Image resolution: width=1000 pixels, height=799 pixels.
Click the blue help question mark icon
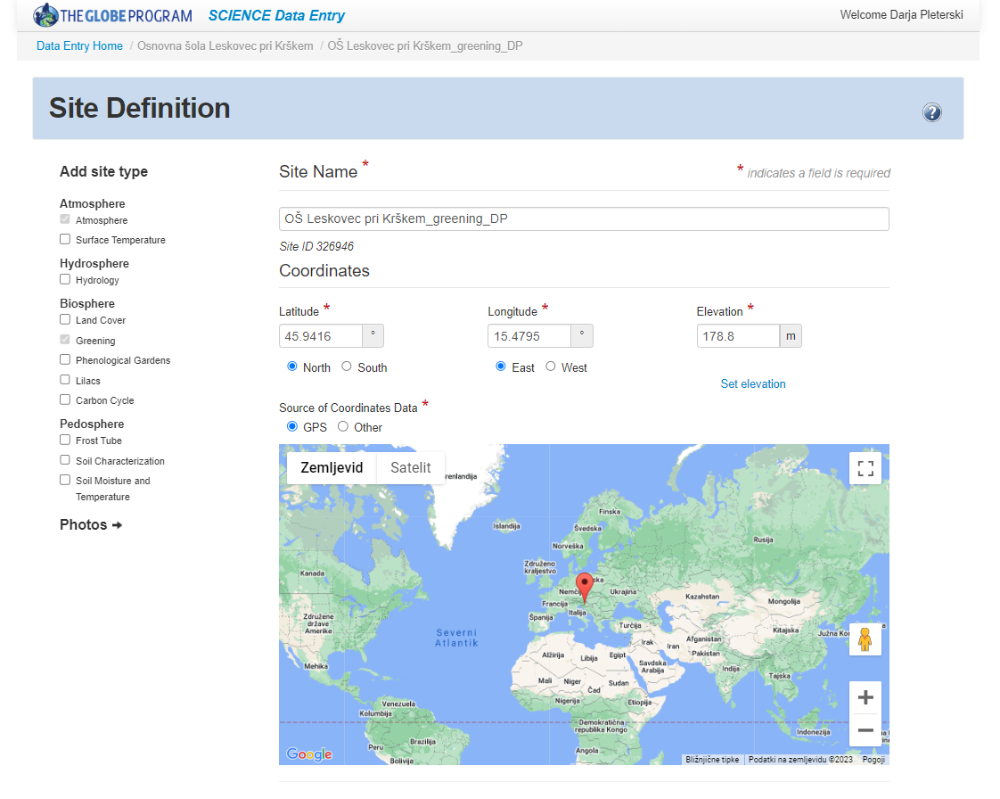[932, 112]
